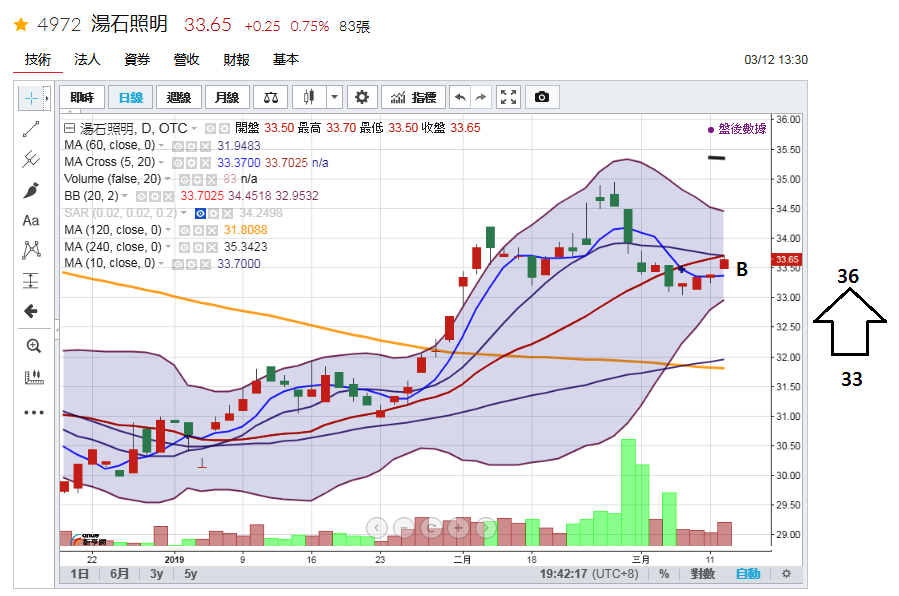
Task: Take a chart snapshot with camera icon
Action: 542,97
